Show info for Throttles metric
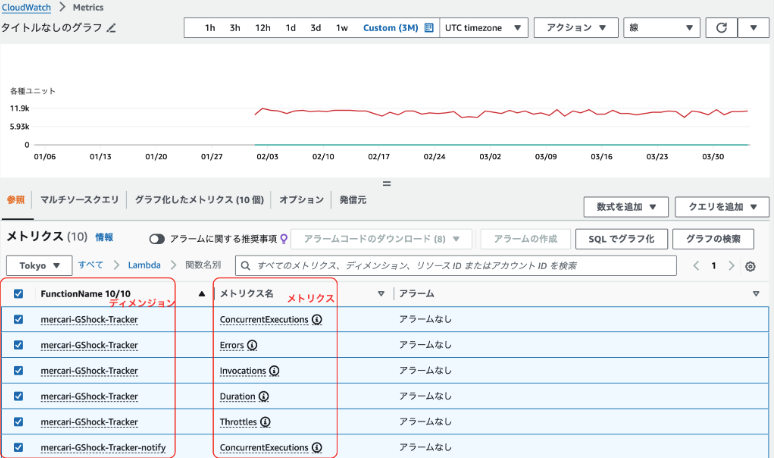 tap(265, 422)
